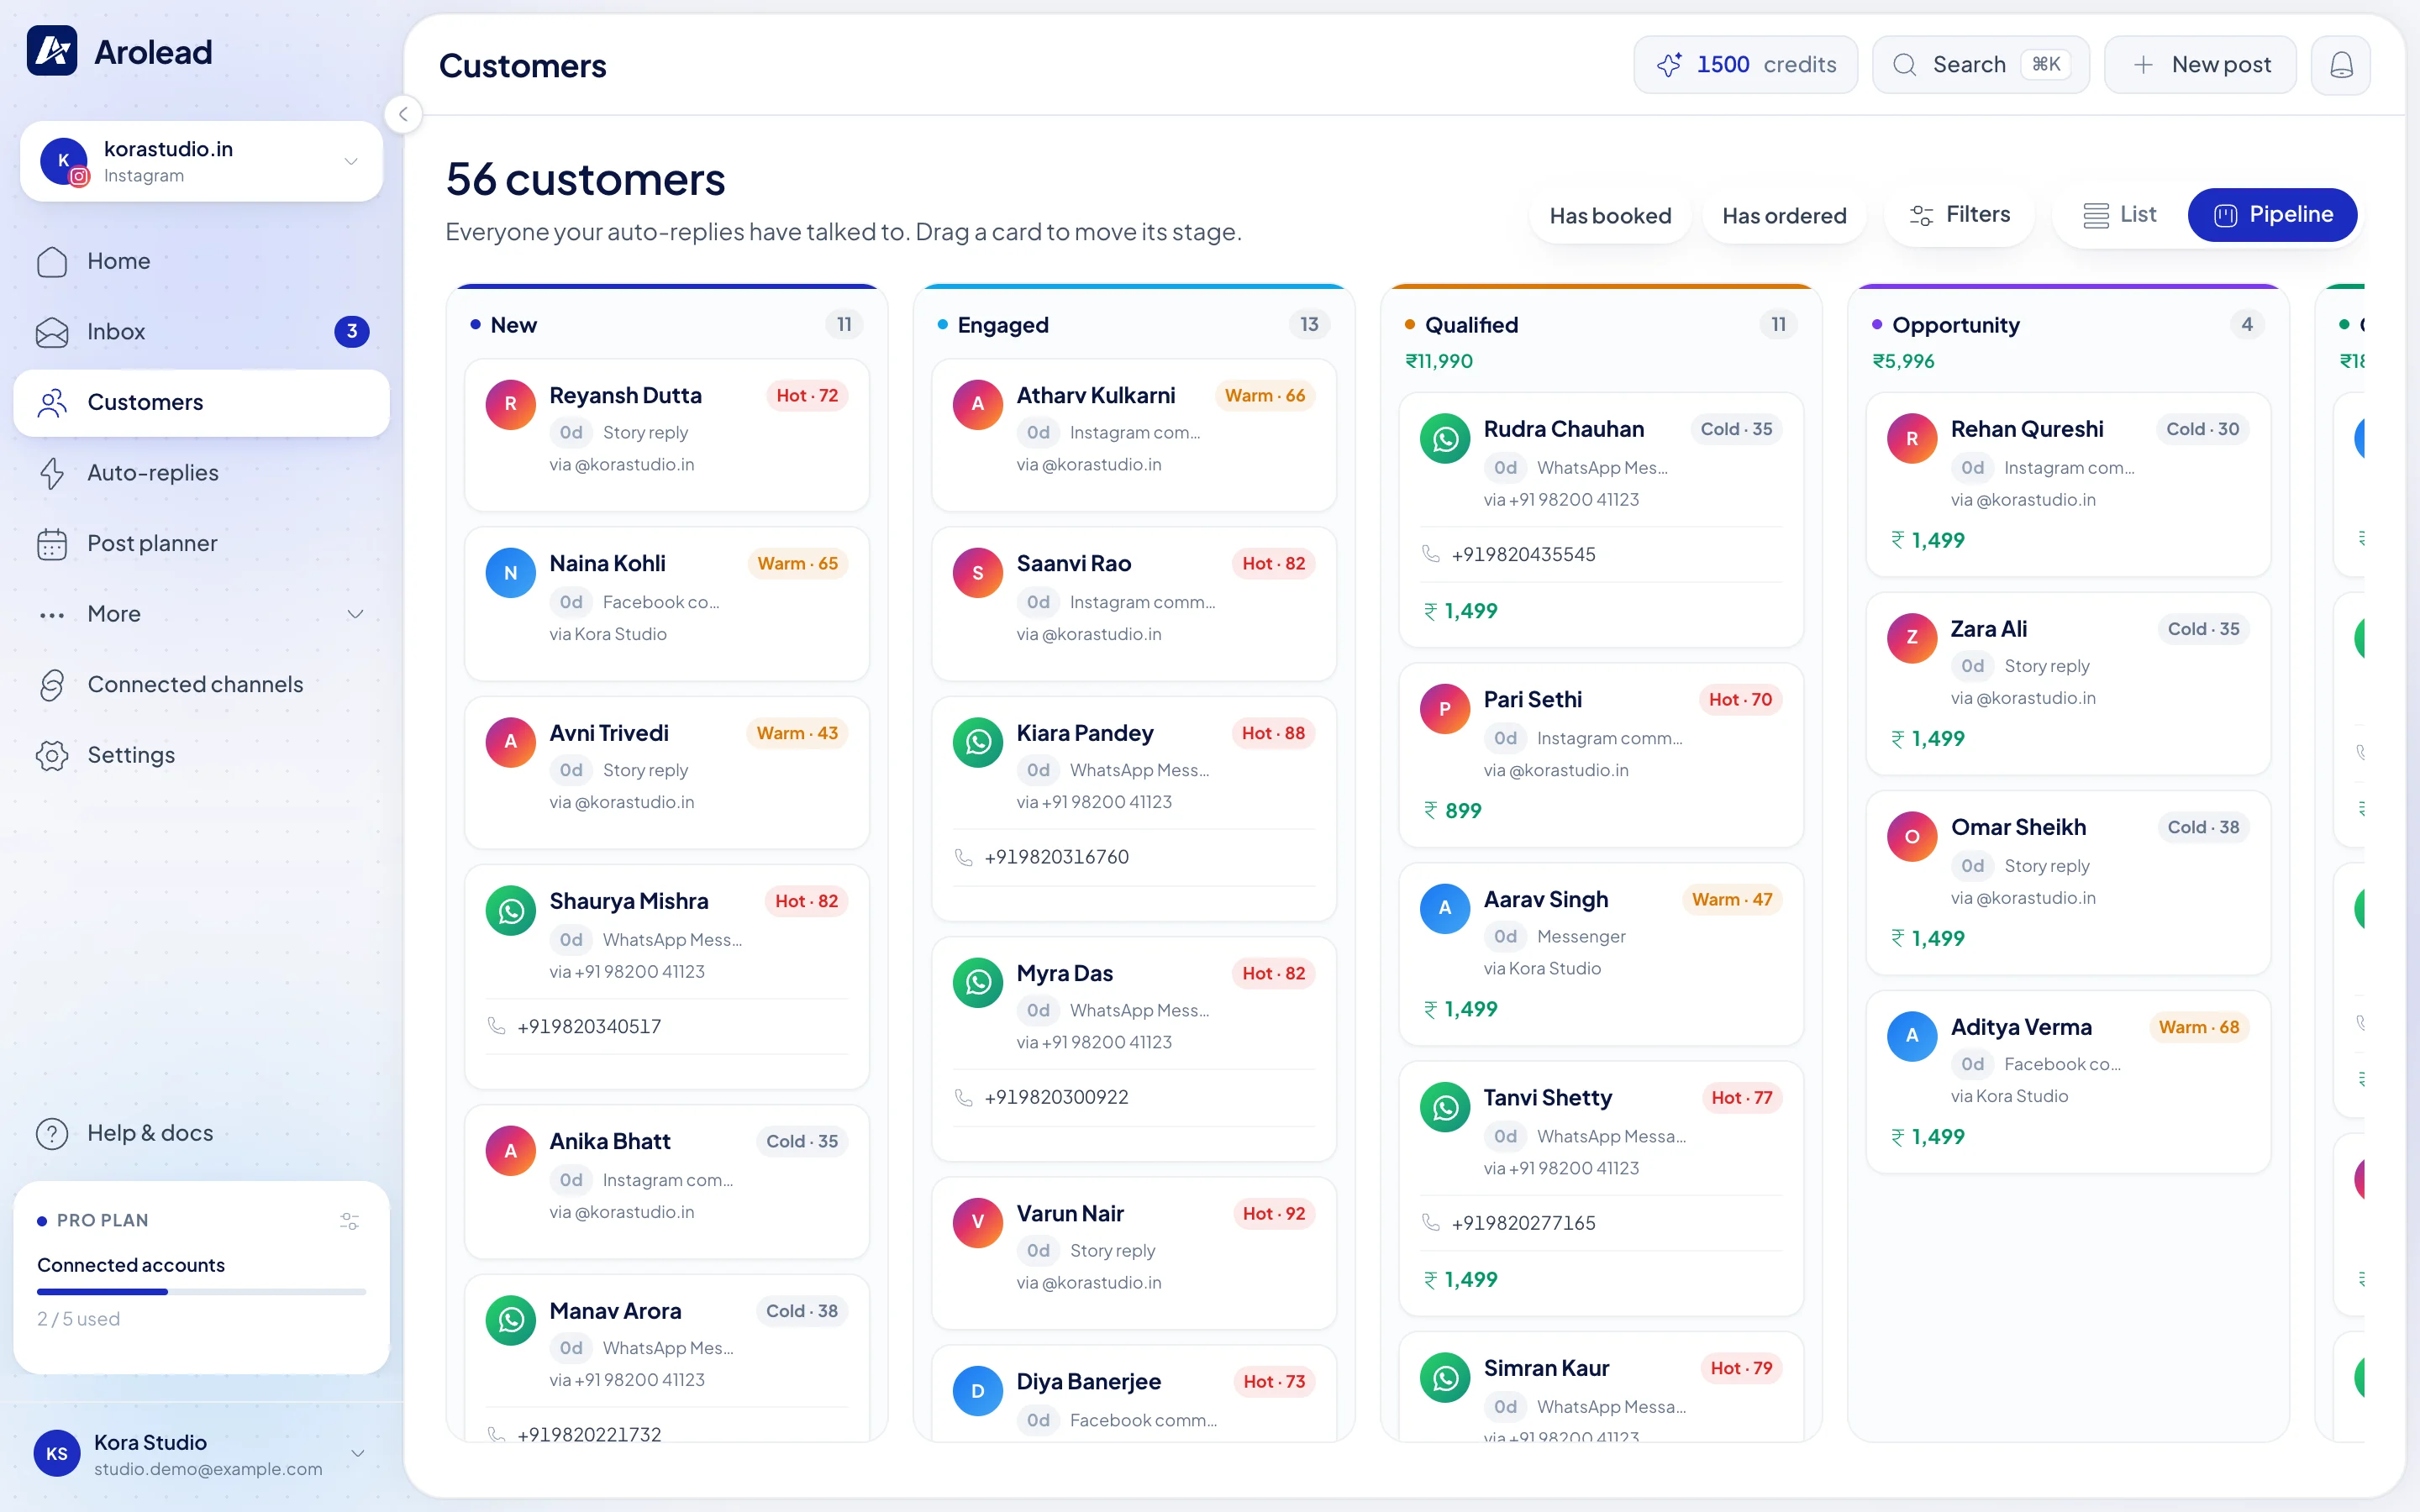Switch to Pipeline view

(x=2272, y=215)
